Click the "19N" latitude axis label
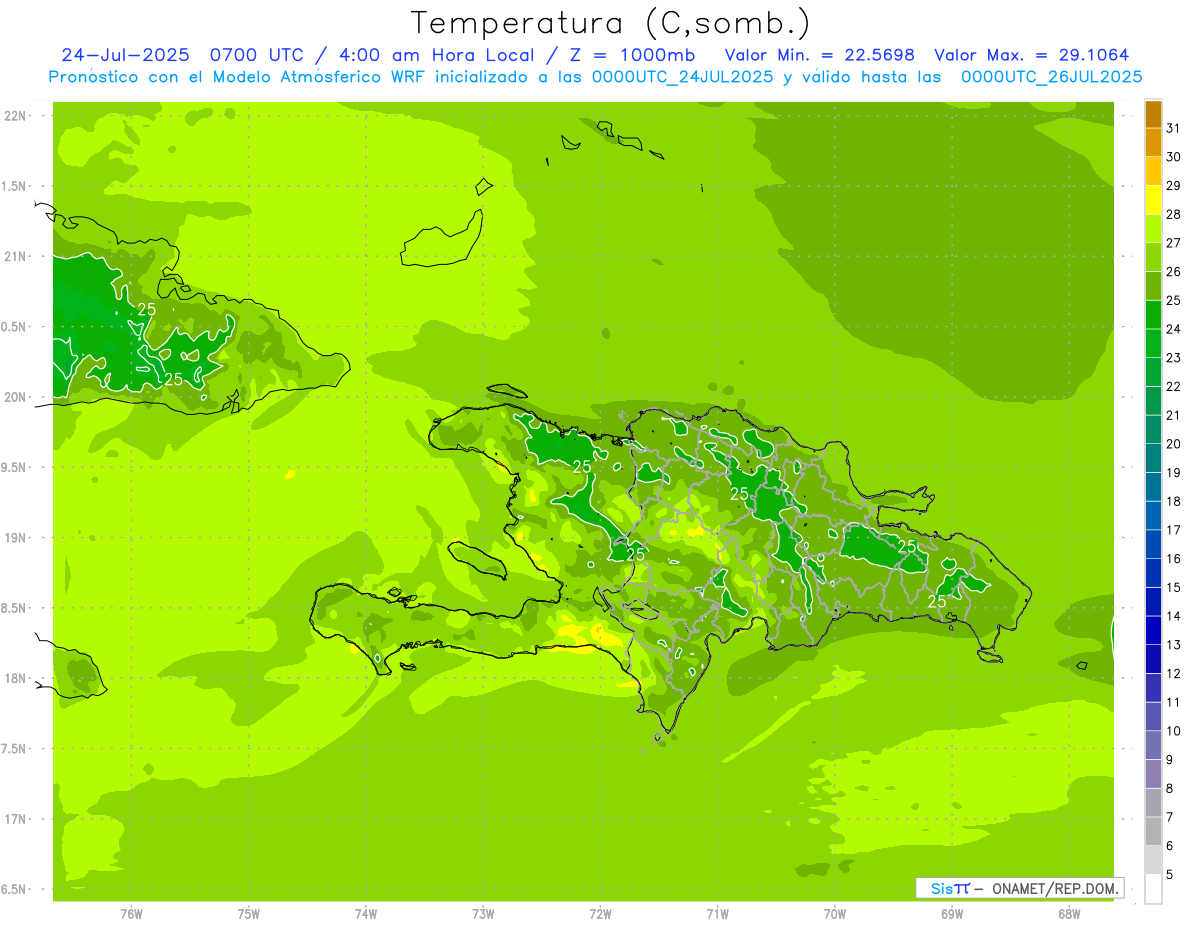Screen dimensions: 1200x927 [14, 538]
